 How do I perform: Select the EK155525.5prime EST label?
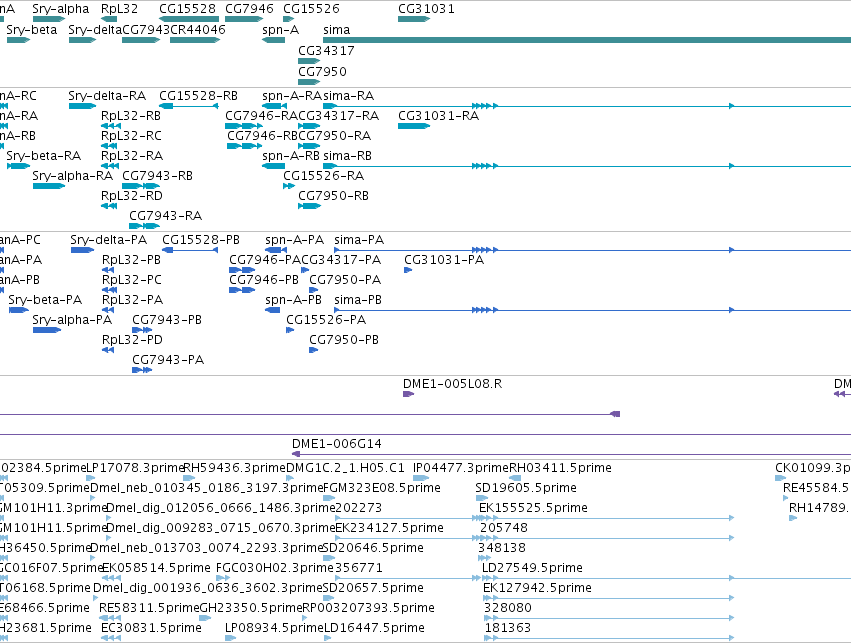(x=533, y=508)
